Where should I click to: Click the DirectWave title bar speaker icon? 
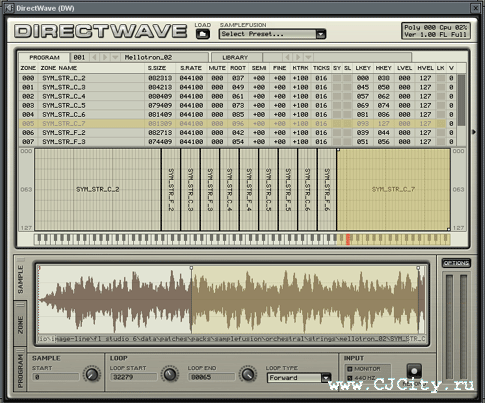[x=9, y=8]
